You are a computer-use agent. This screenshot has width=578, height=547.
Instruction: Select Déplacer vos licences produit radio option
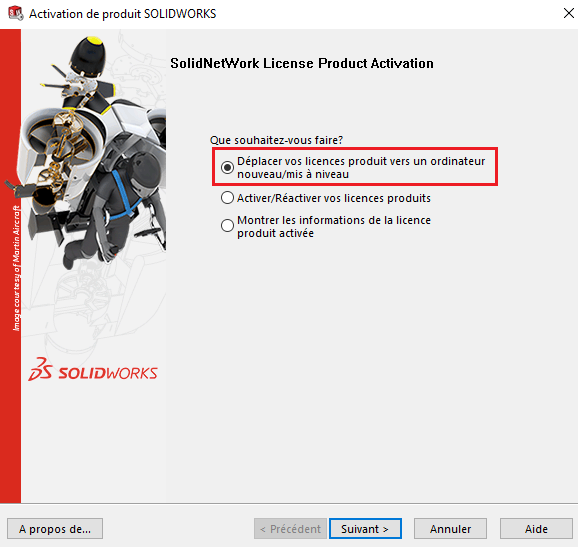point(227,167)
